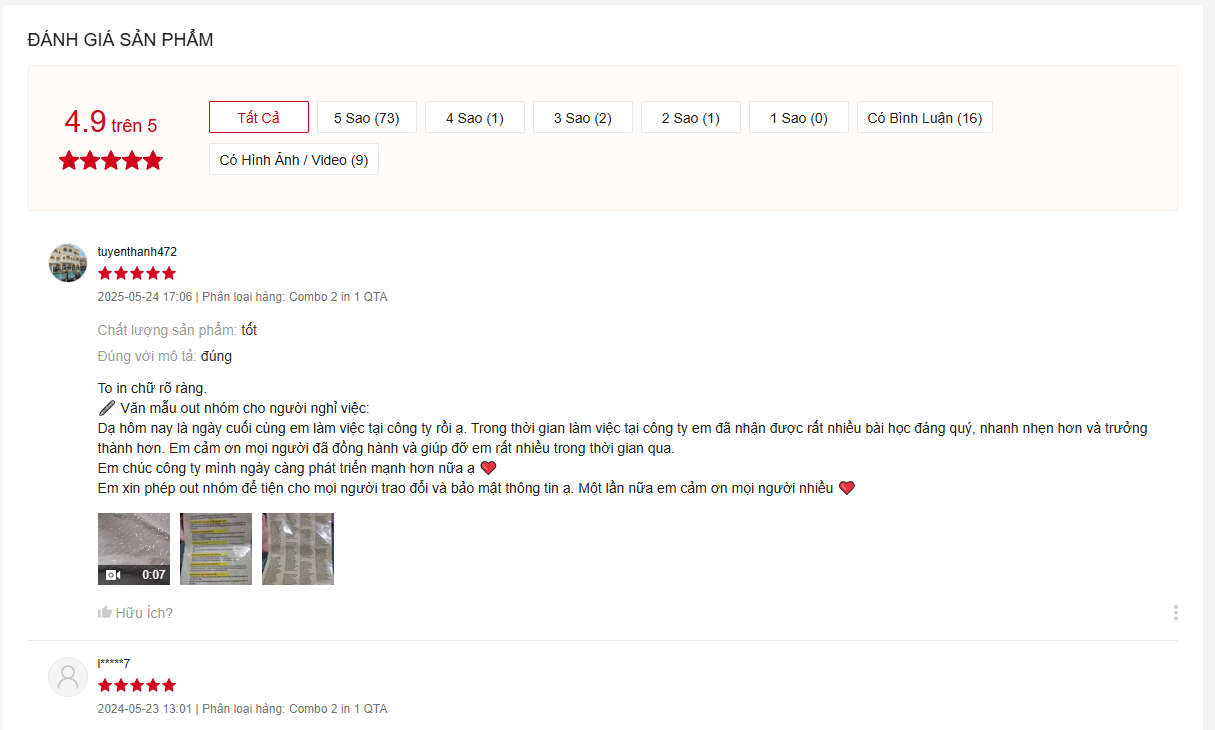Click tuyenthanh472's five-star review rating
The image size is (1215, 730).
click(137, 273)
